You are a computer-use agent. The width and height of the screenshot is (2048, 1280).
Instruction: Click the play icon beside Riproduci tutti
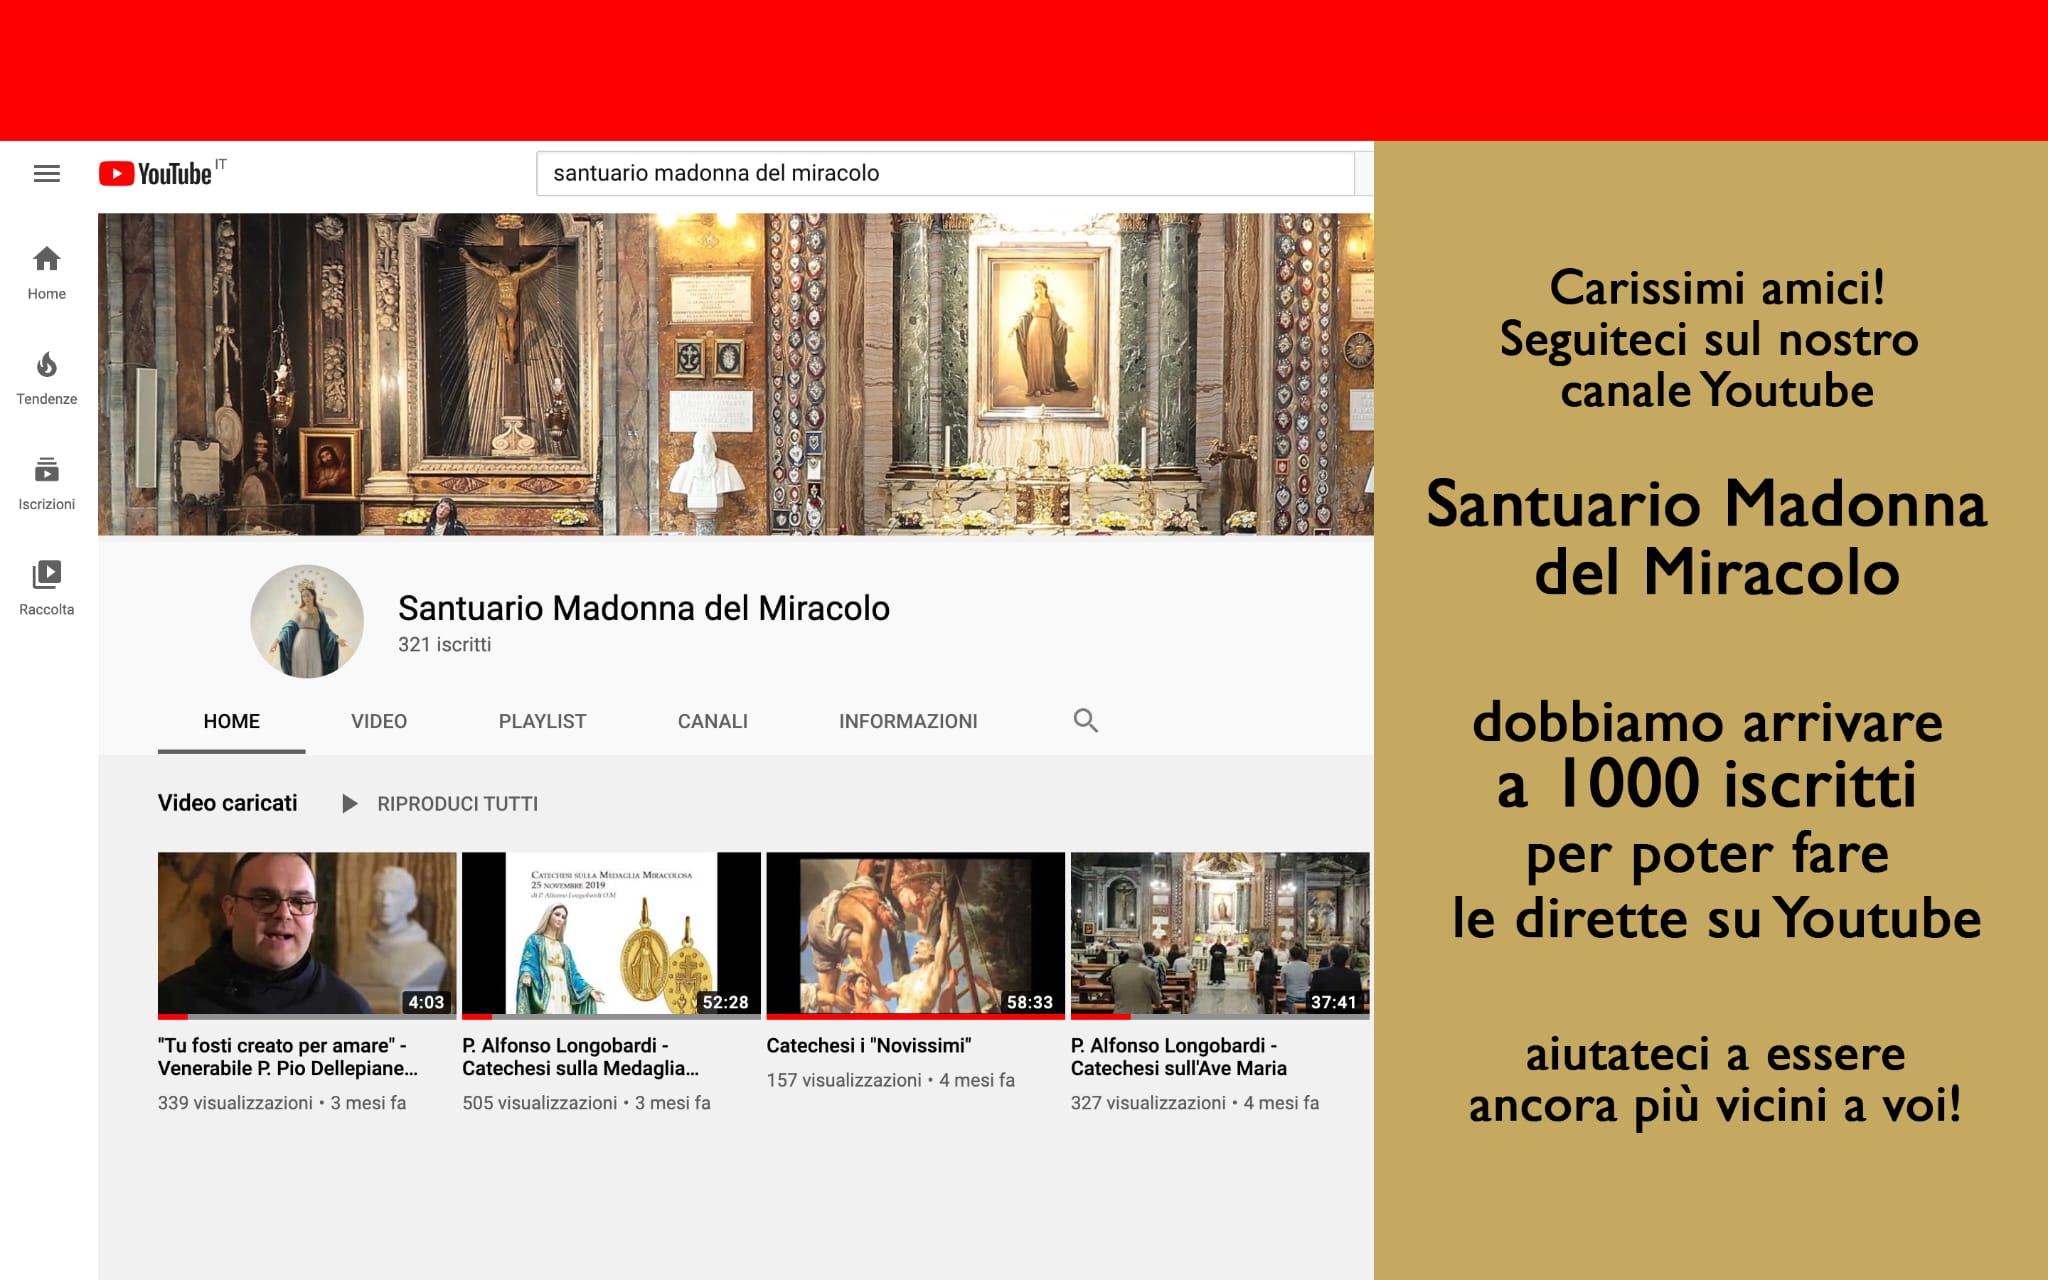349,803
